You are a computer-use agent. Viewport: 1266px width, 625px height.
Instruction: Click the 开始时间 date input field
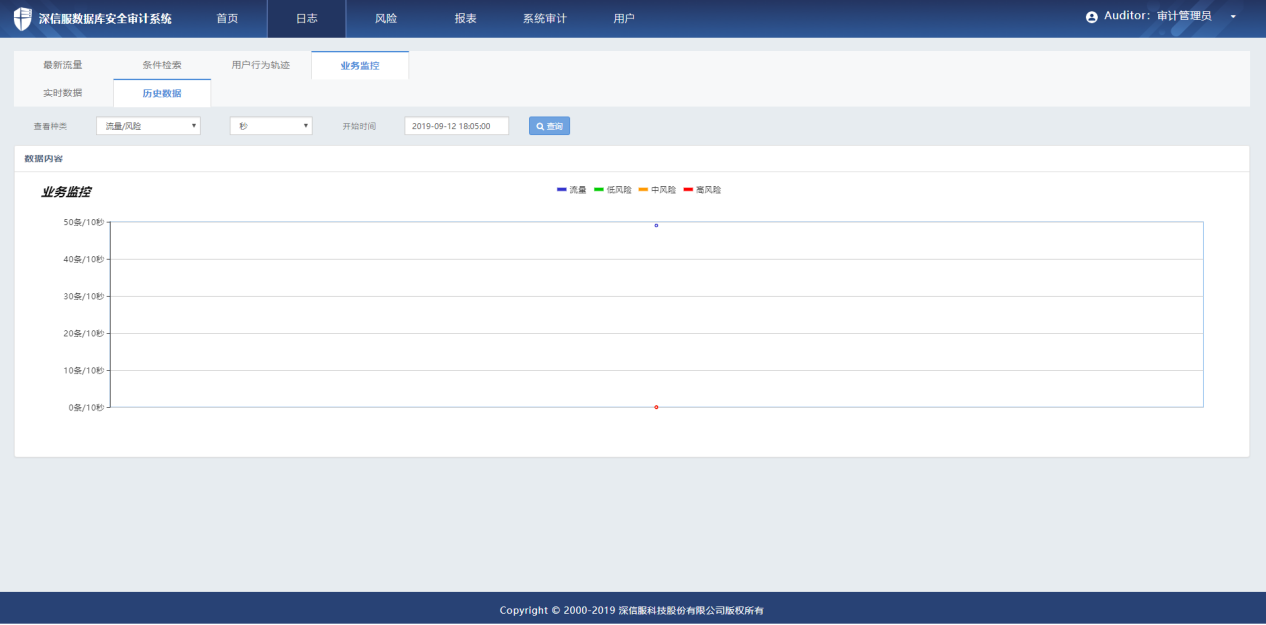pyautogui.click(x=456, y=126)
